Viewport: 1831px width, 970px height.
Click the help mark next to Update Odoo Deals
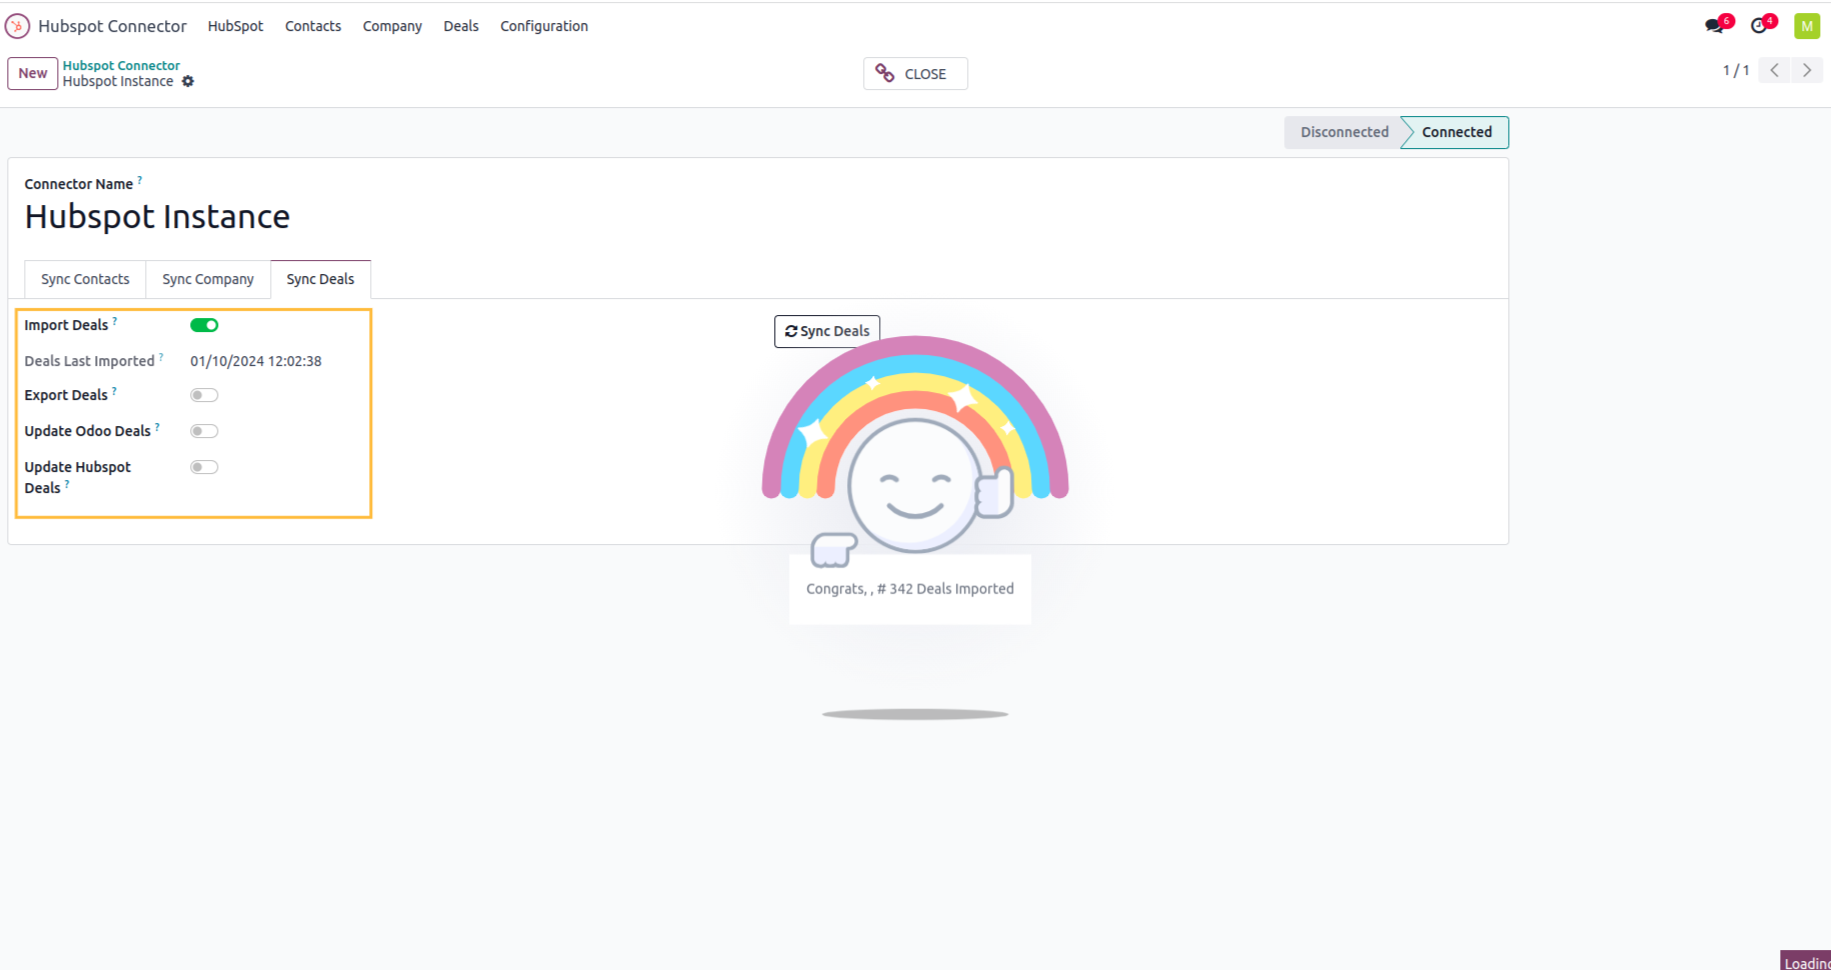[157, 427]
